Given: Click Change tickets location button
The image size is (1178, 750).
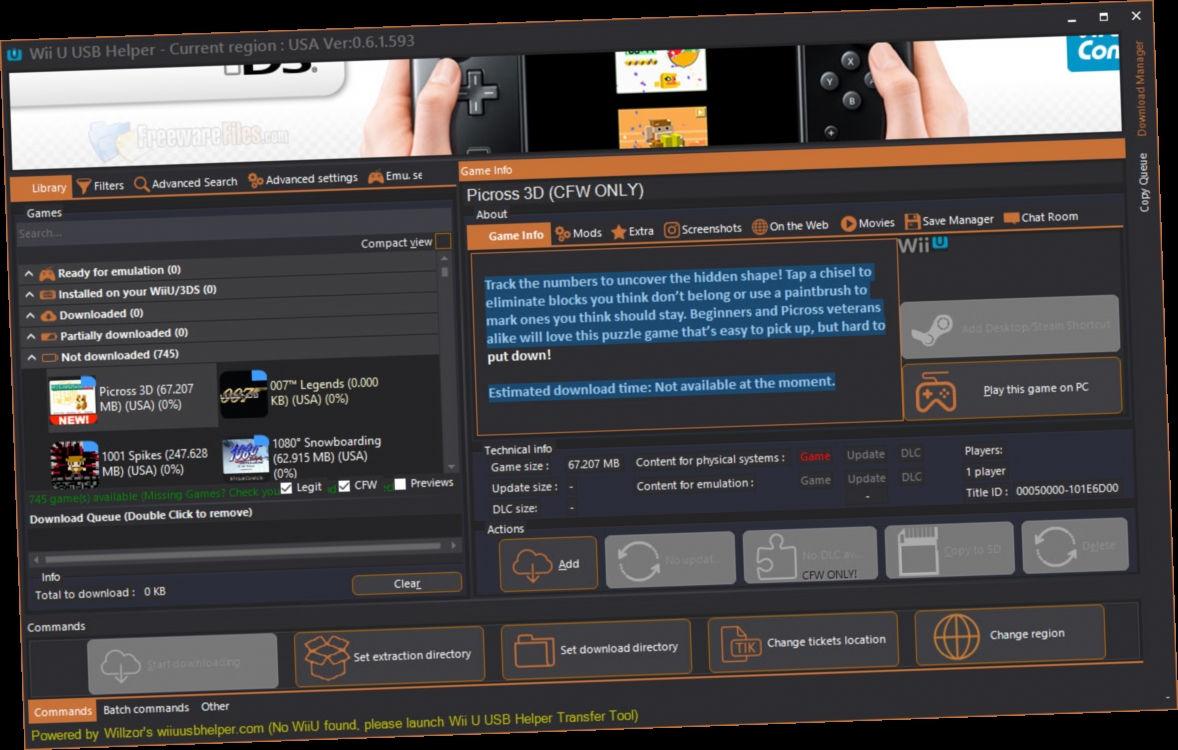Looking at the screenshot, I should (x=804, y=642).
